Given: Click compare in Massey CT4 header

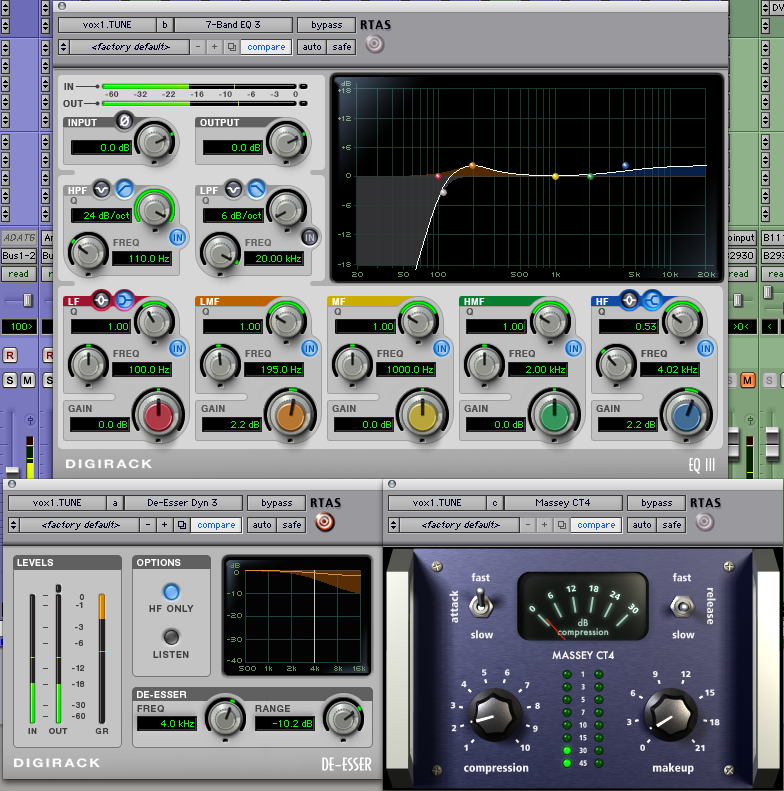Looking at the screenshot, I should click(596, 525).
